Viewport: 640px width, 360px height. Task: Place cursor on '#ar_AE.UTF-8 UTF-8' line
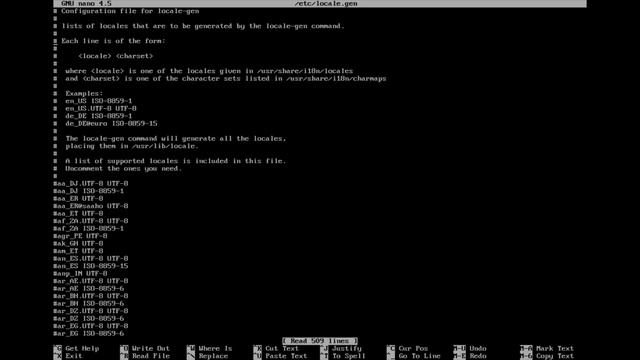(x=91, y=281)
